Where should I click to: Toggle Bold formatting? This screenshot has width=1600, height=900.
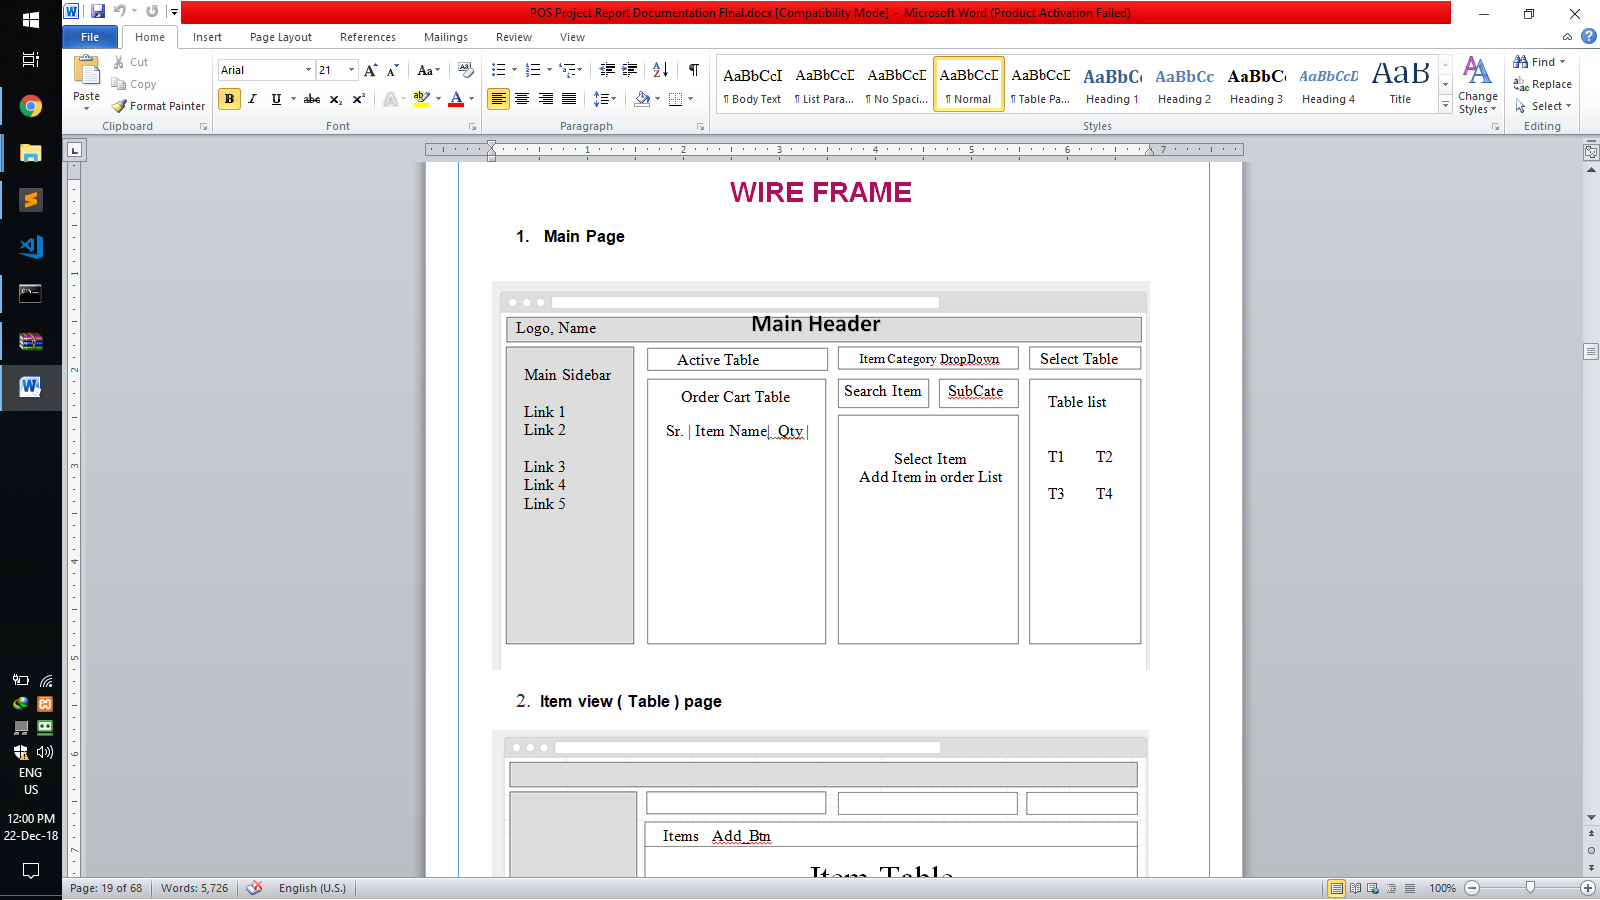(229, 99)
